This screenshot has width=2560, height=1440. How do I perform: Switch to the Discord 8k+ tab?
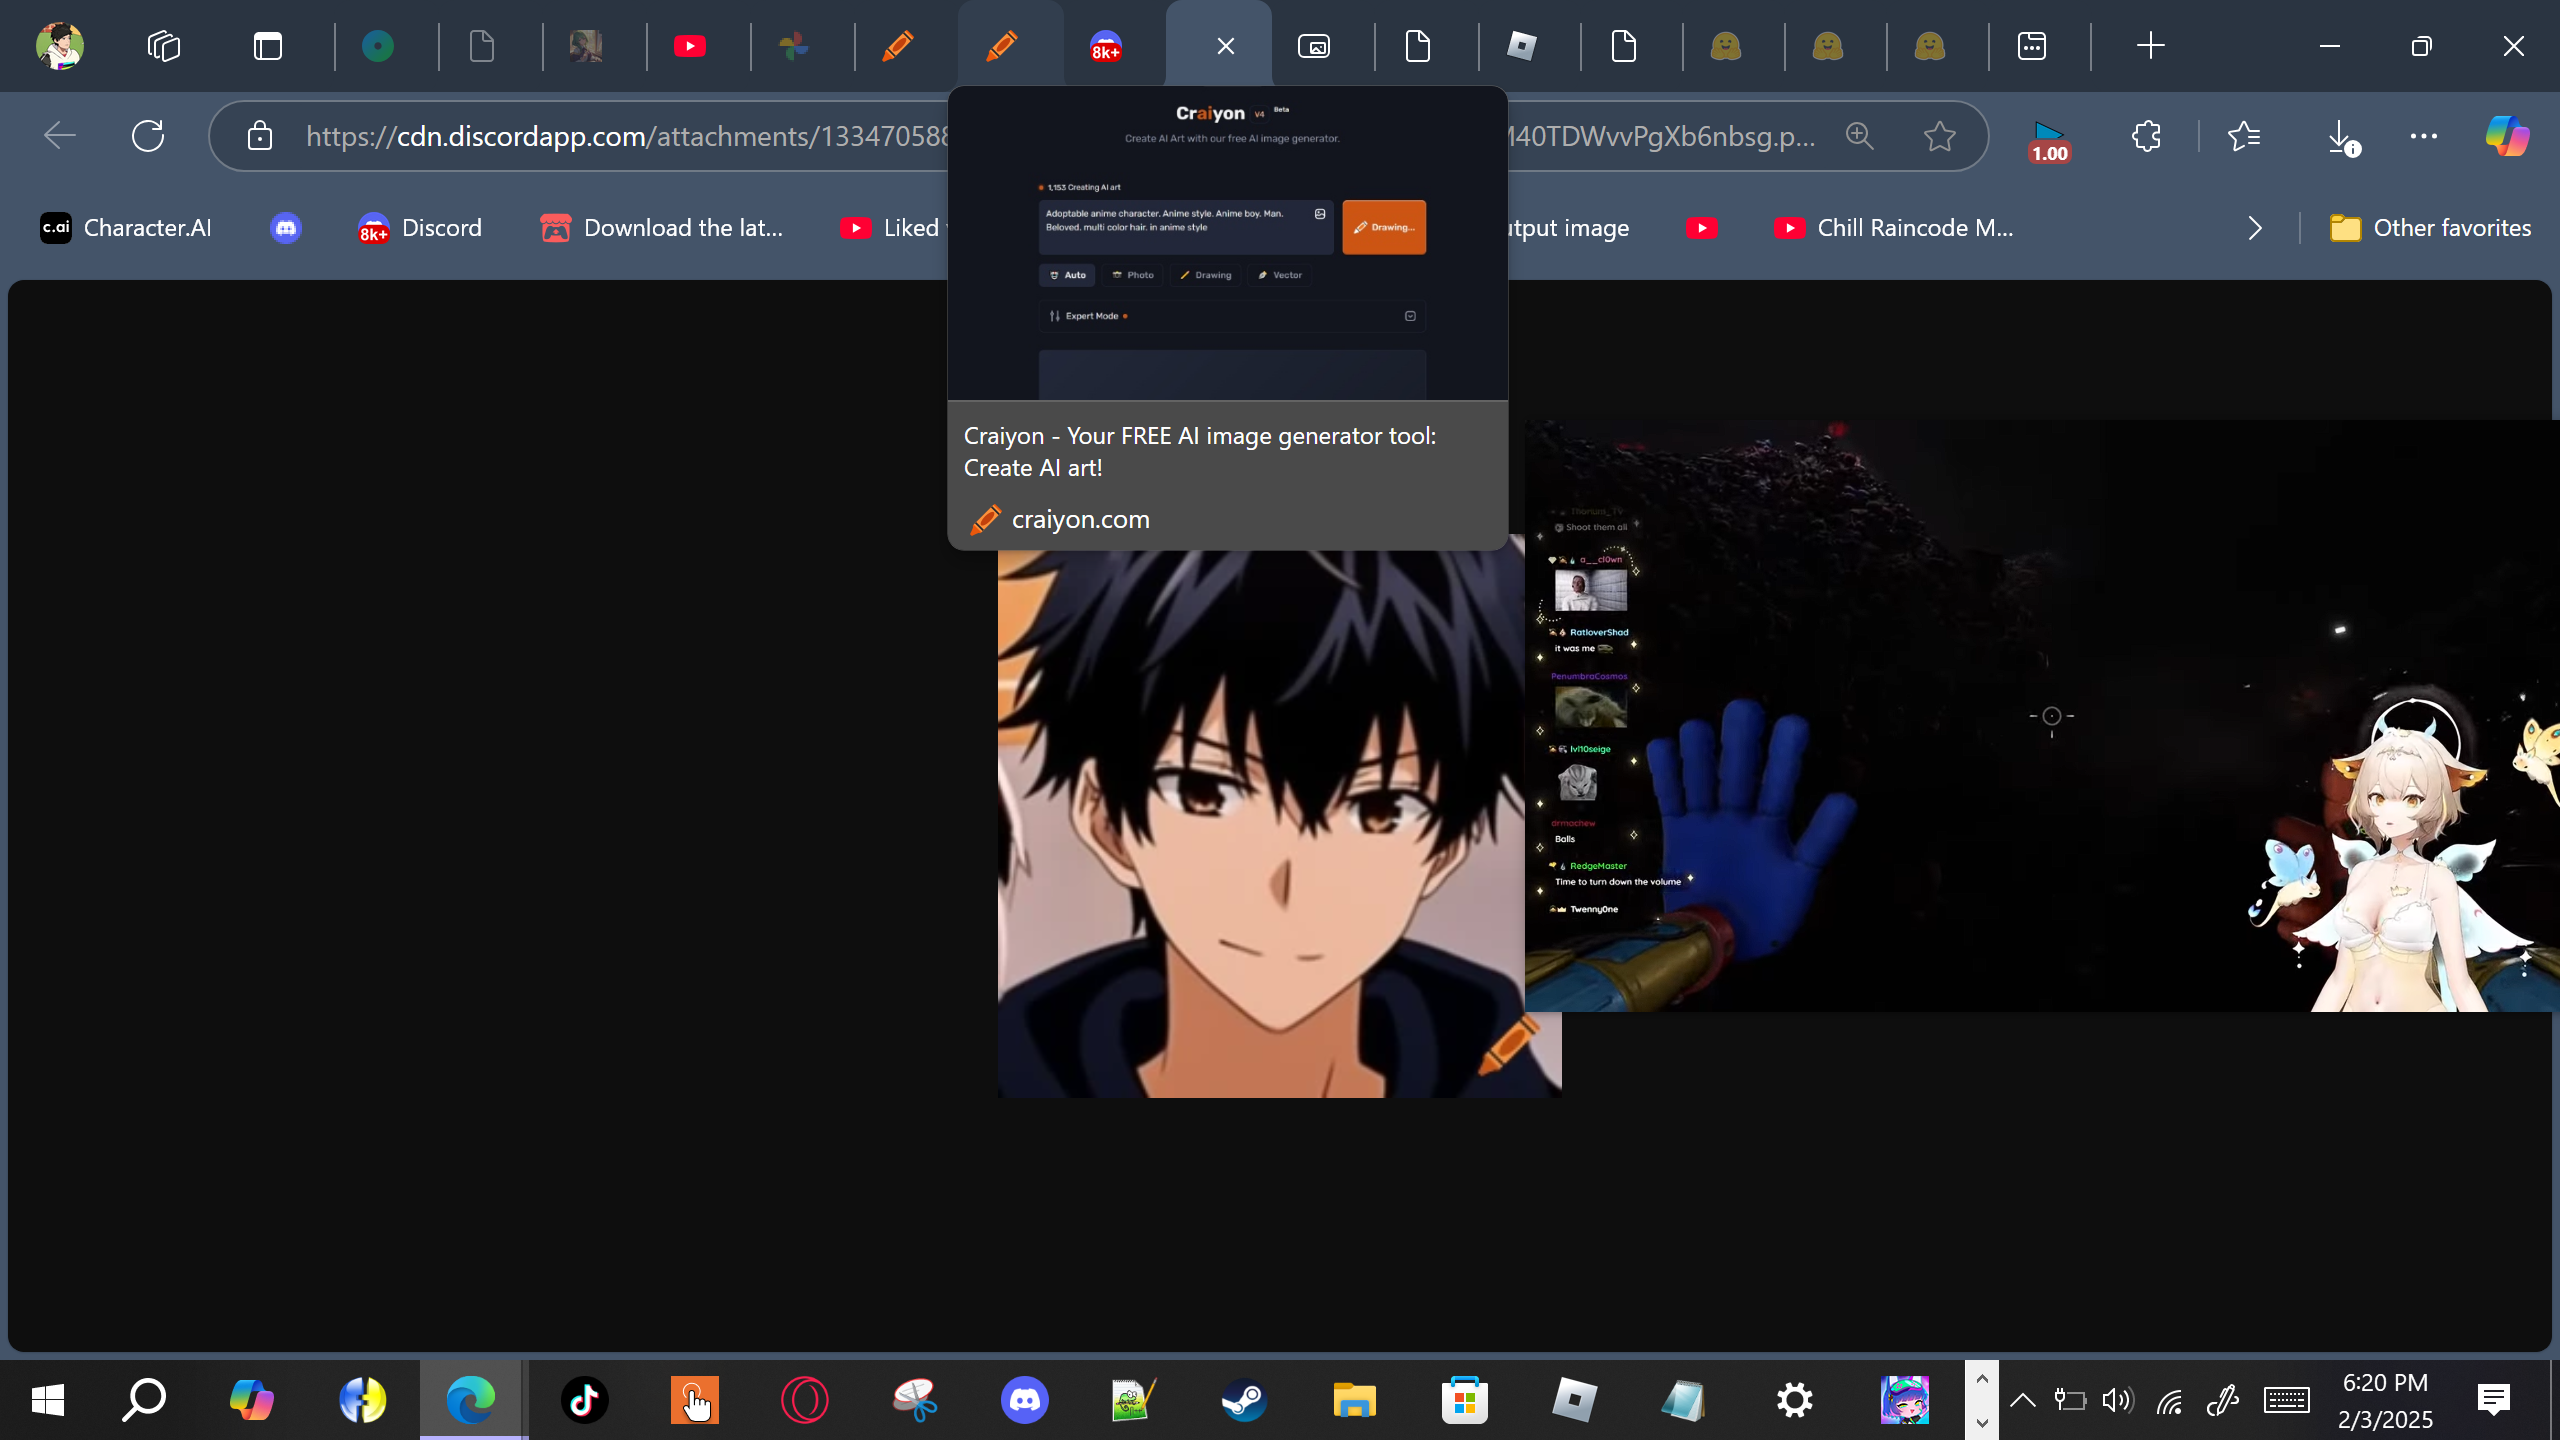pyautogui.click(x=1106, y=46)
